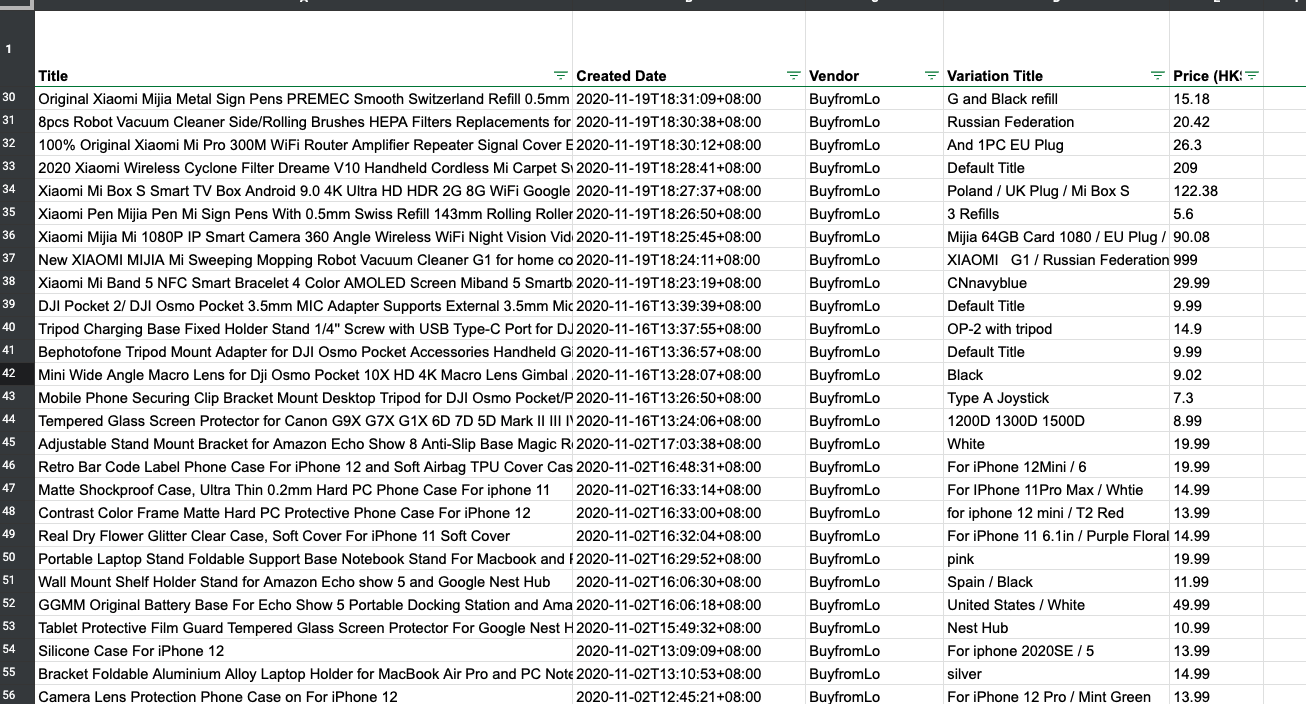The image size is (1306, 704).
Task: Click the 1200D 1300D 1500D variation cell
Action: [x=1056, y=421]
